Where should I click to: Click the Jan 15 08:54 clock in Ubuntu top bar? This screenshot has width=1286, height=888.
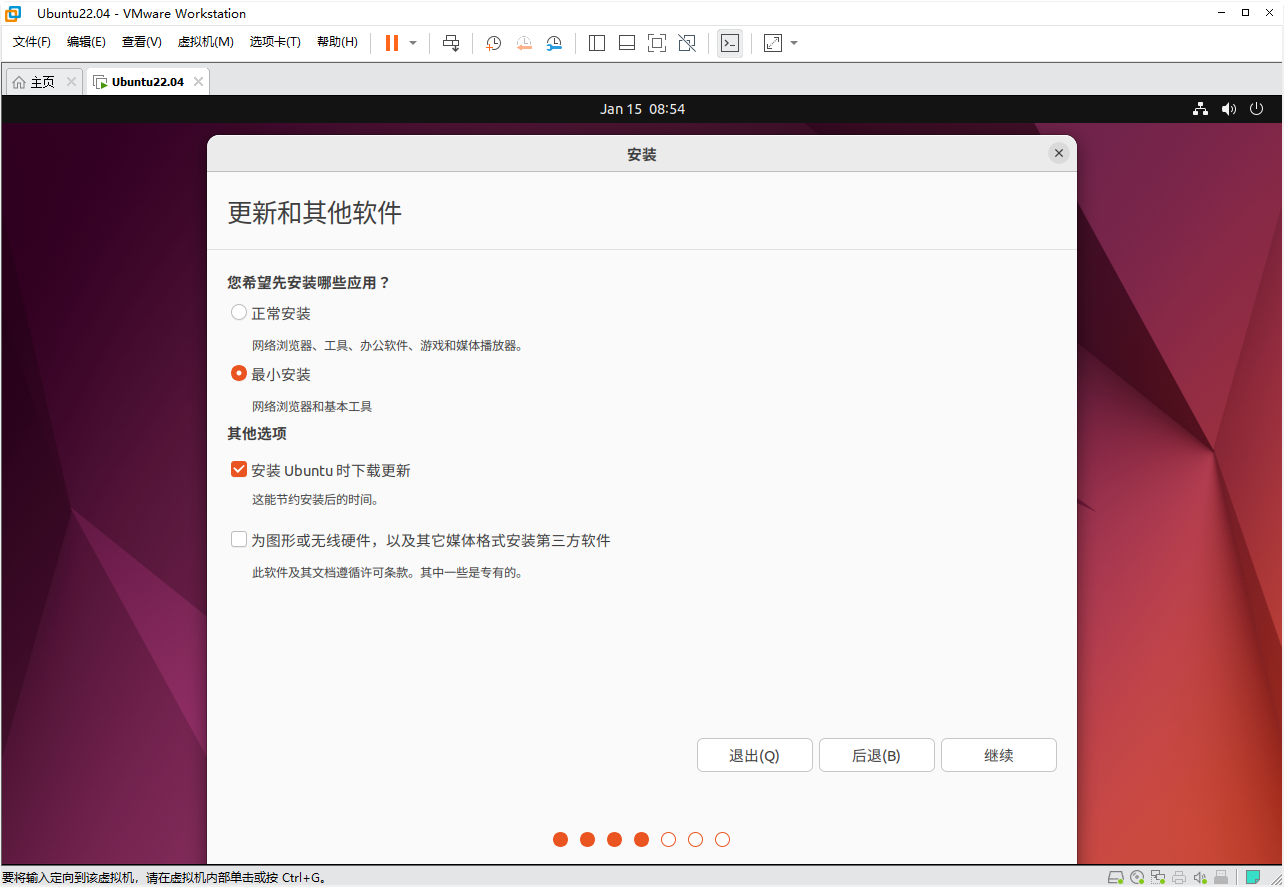642,109
